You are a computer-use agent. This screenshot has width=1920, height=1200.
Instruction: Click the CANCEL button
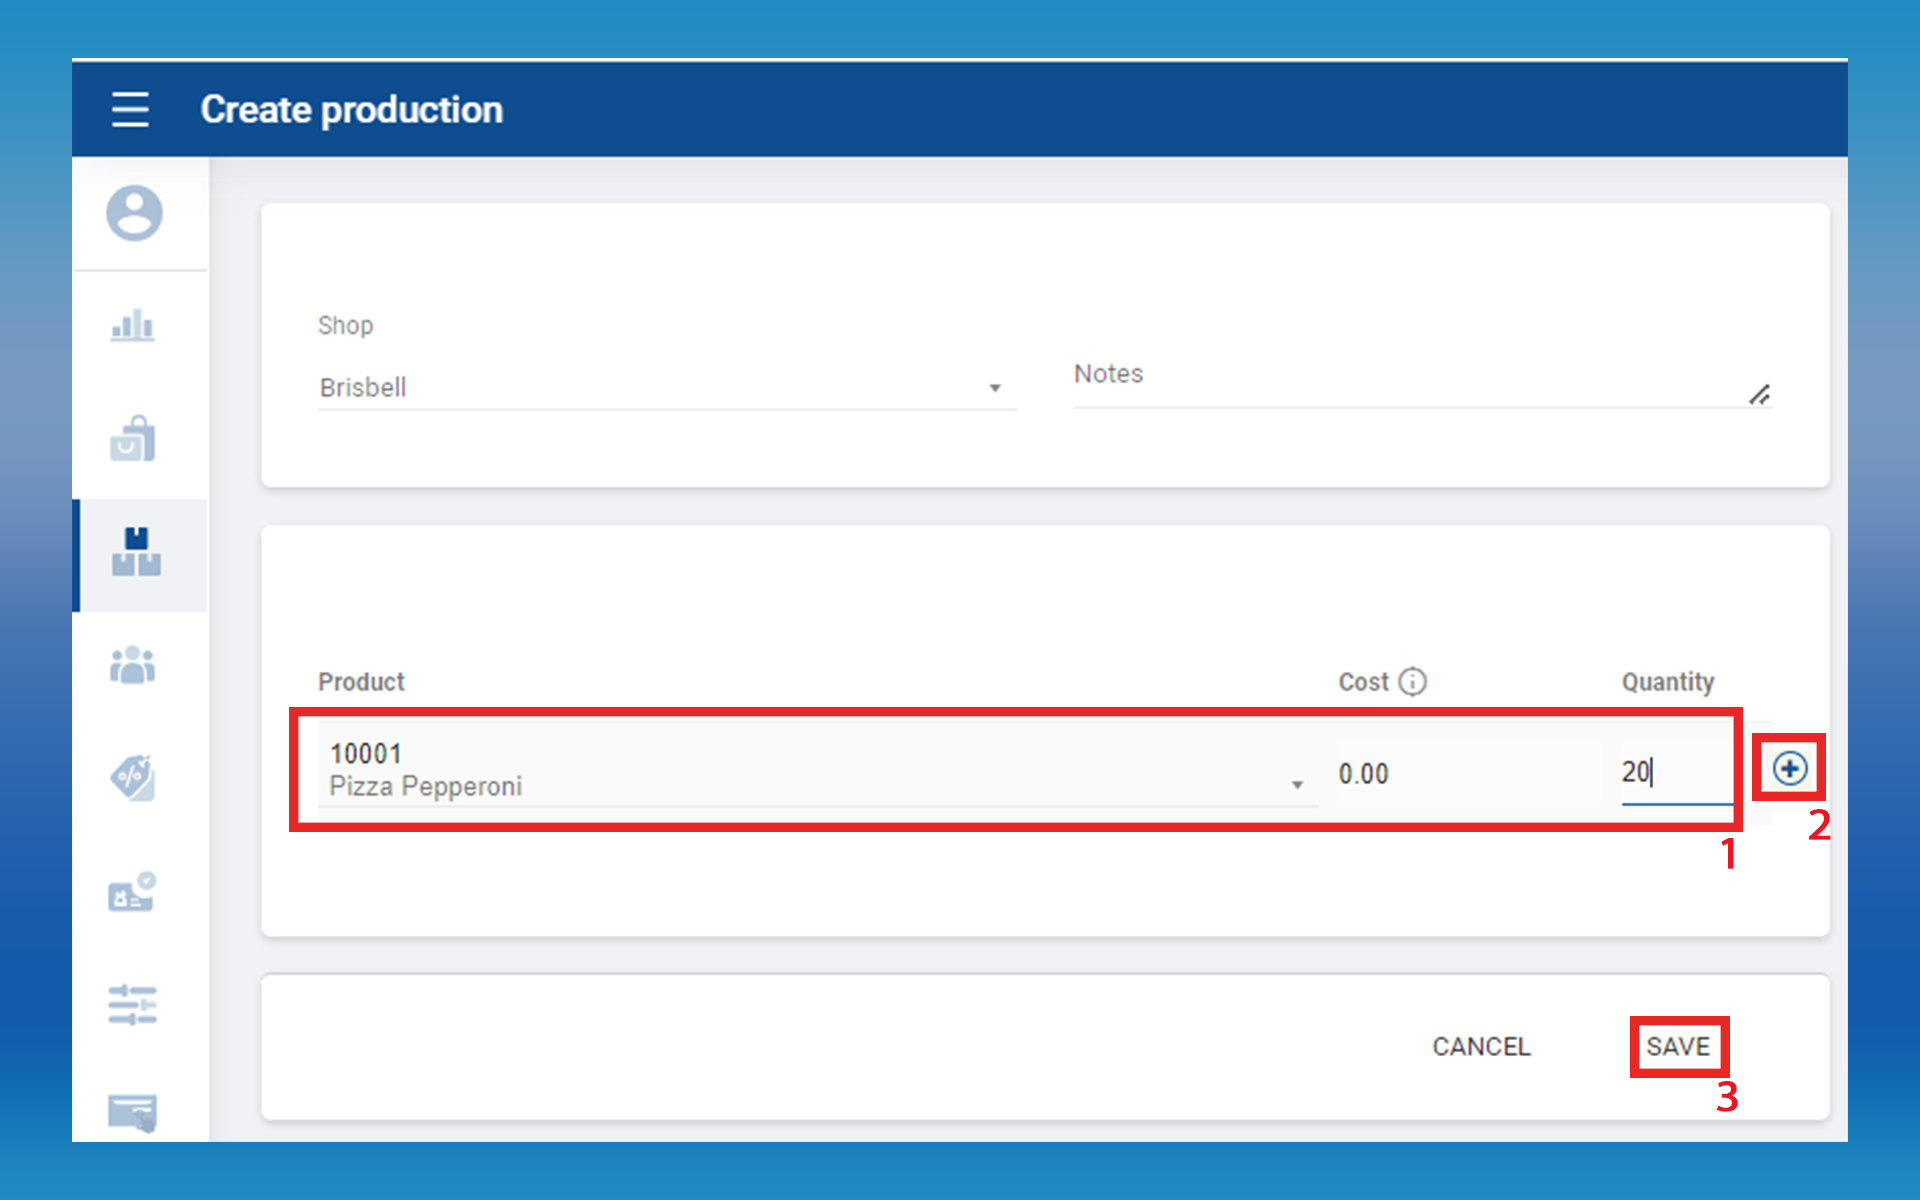[1481, 1046]
